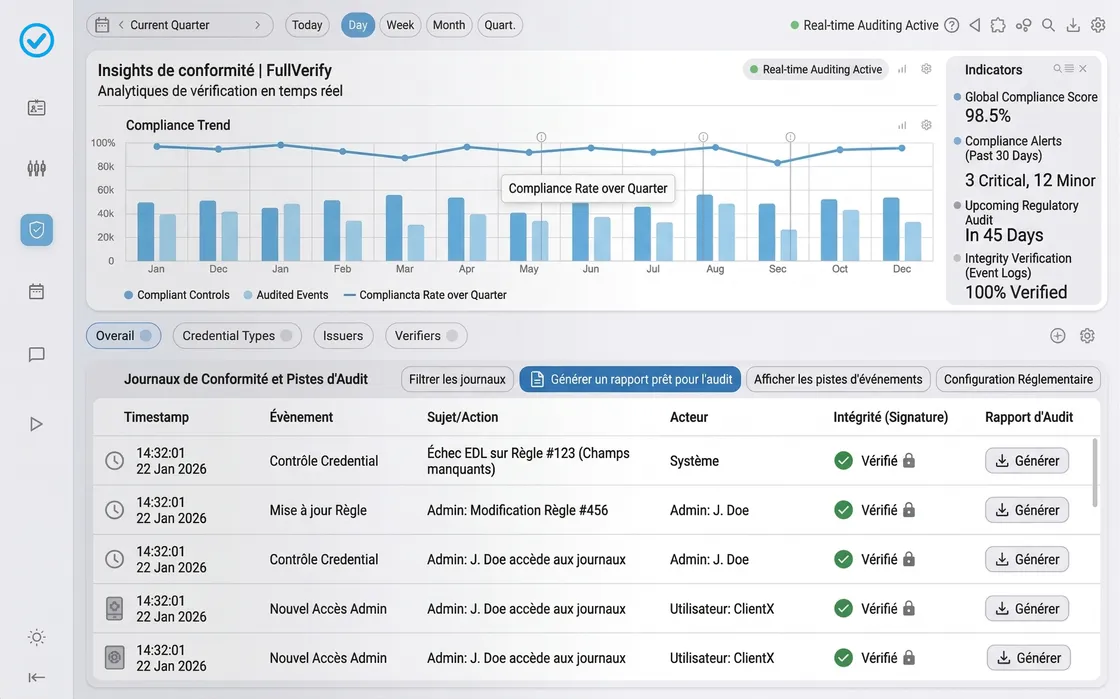The height and width of the screenshot is (699, 1120).
Task: Open the calendar icon in the sidebar
Action: (x=36, y=290)
